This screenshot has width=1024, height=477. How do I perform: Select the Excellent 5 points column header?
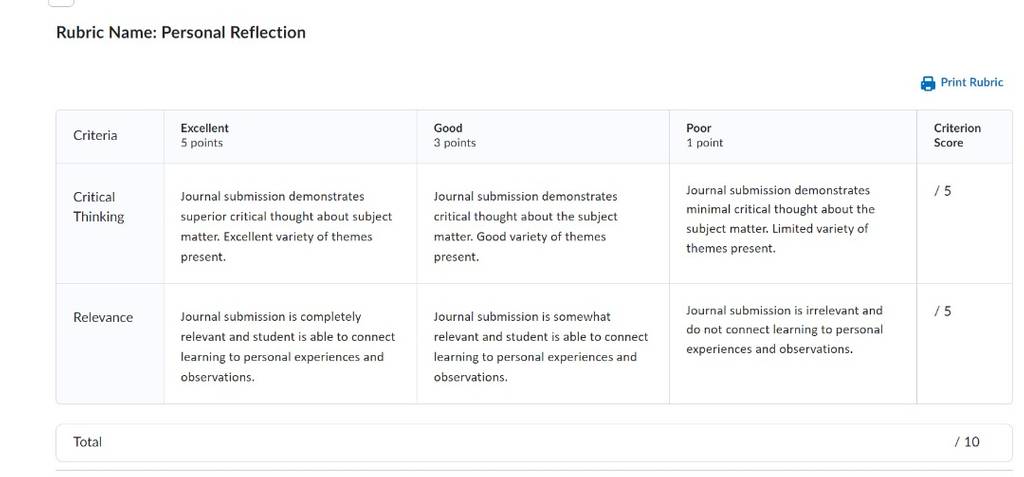[x=291, y=135]
